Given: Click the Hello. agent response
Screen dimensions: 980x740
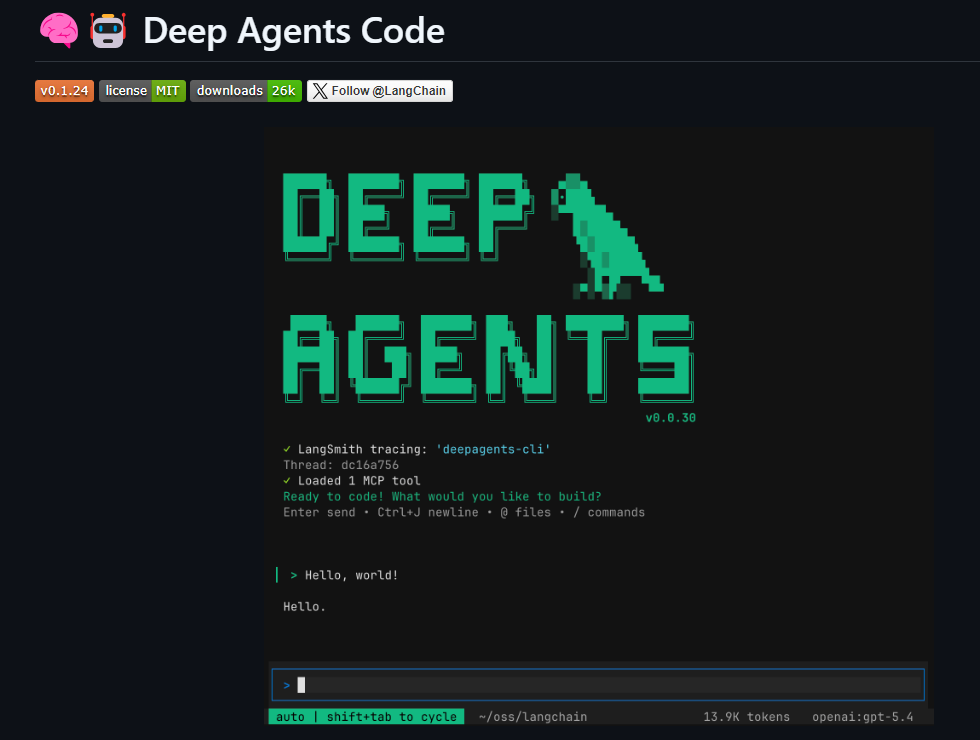Looking at the screenshot, I should click(304, 607).
